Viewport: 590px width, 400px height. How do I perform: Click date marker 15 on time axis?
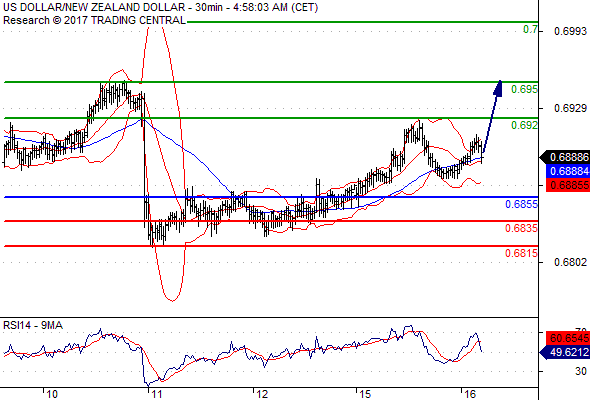tap(364, 394)
